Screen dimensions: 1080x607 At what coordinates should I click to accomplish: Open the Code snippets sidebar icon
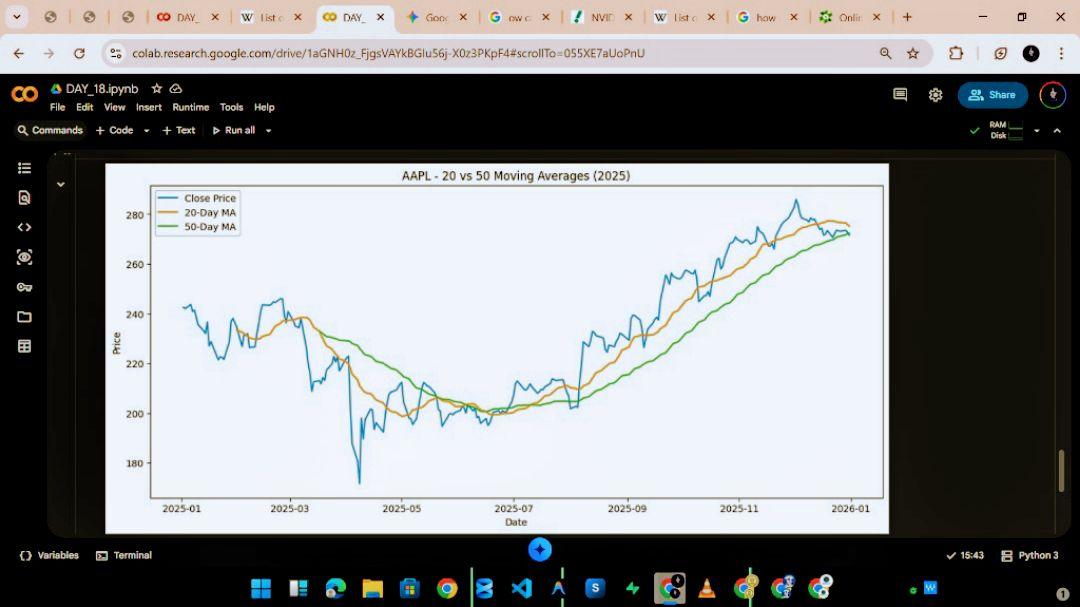coord(24,227)
